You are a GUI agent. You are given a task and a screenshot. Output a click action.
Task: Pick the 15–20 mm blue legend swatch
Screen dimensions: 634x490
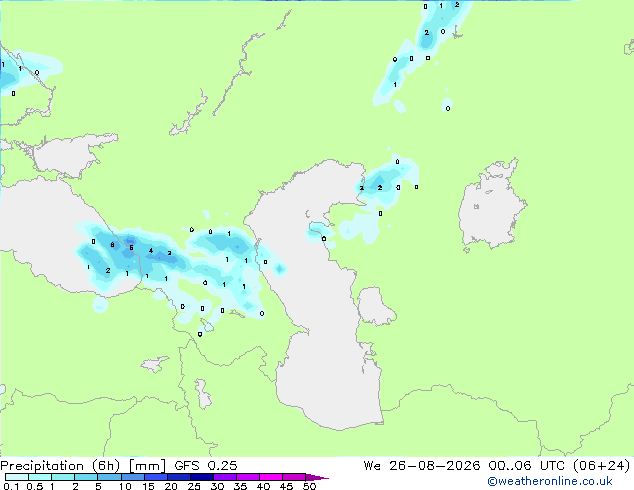pos(156,477)
